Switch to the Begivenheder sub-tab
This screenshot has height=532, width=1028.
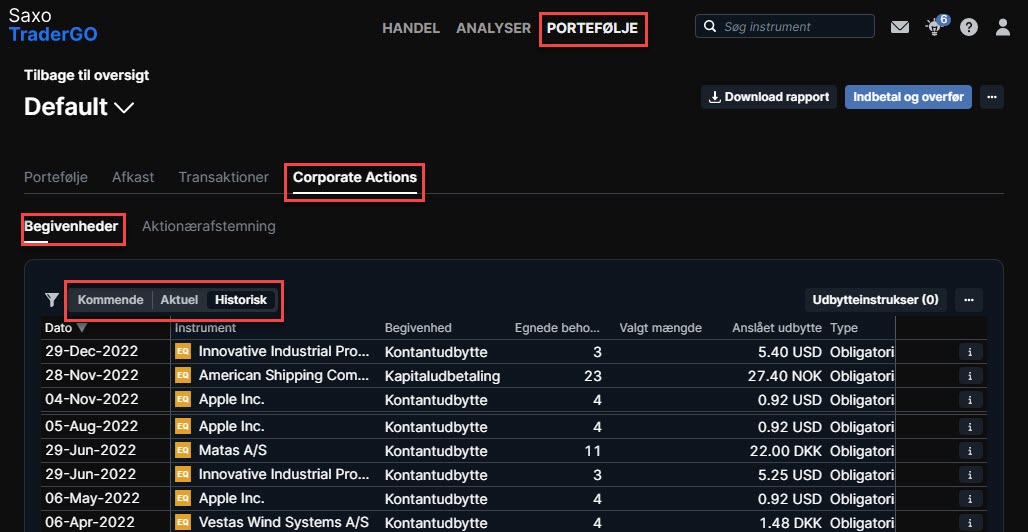point(71,226)
